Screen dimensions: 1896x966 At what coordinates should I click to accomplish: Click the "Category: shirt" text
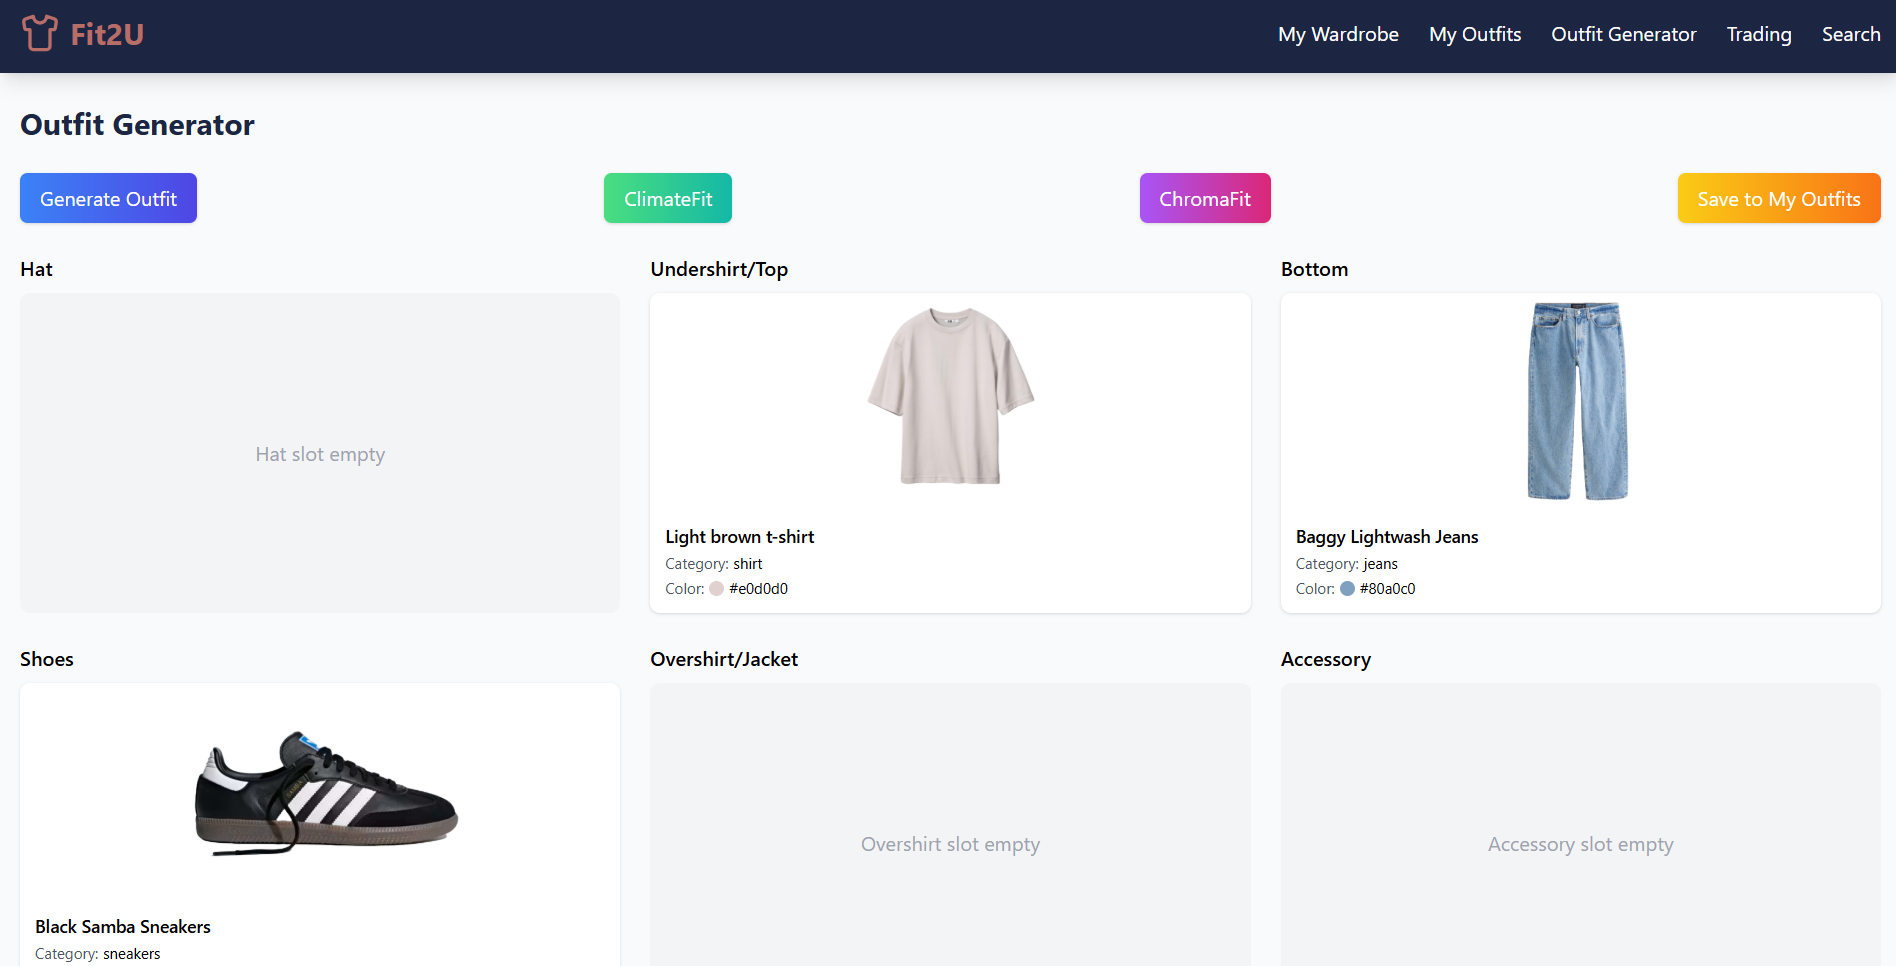point(714,564)
